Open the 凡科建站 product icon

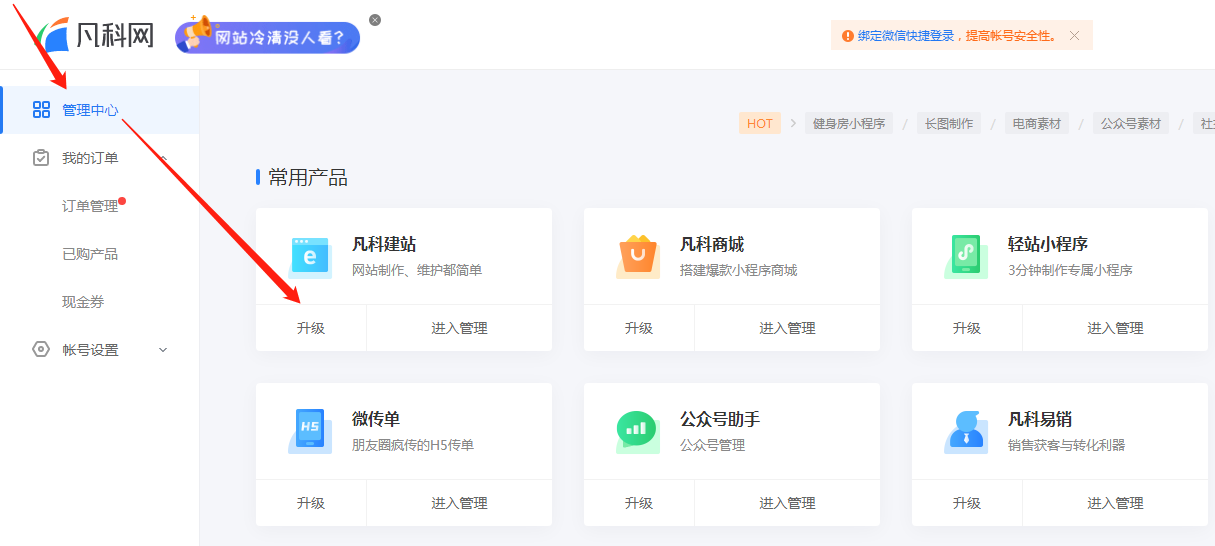point(309,257)
